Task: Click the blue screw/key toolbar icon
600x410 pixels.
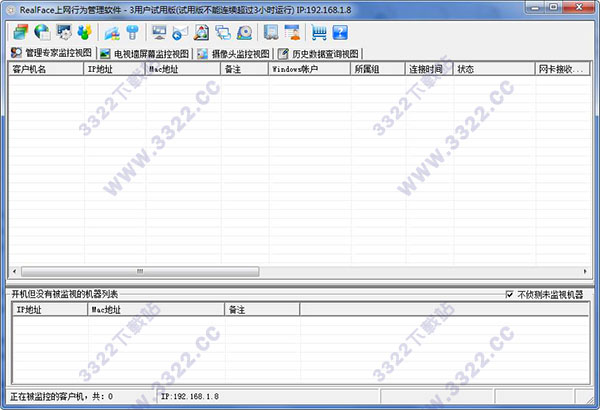Action: [132, 32]
